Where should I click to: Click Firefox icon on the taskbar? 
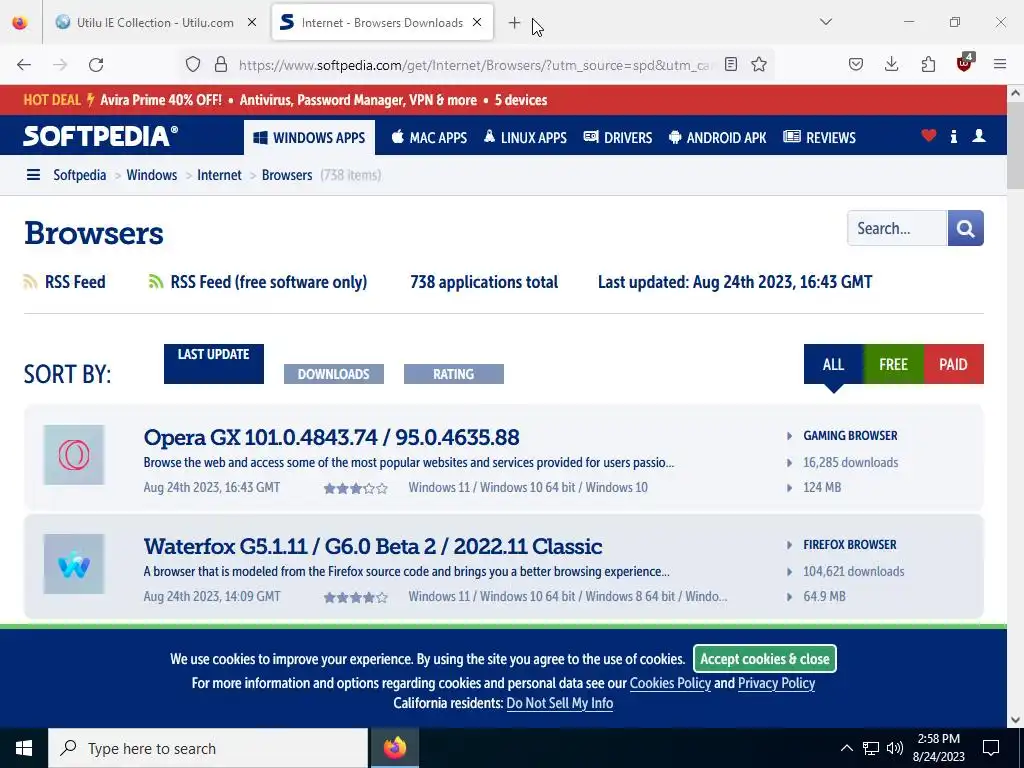click(x=394, y=748)
